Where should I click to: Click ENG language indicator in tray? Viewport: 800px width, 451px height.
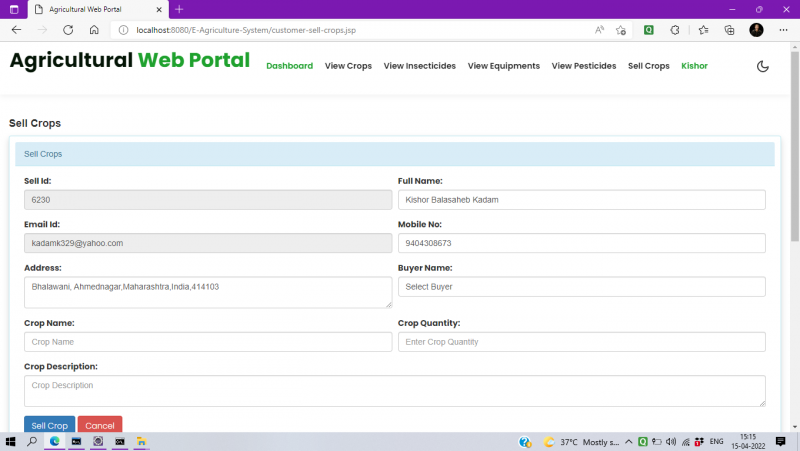click(x=716, y=442)
